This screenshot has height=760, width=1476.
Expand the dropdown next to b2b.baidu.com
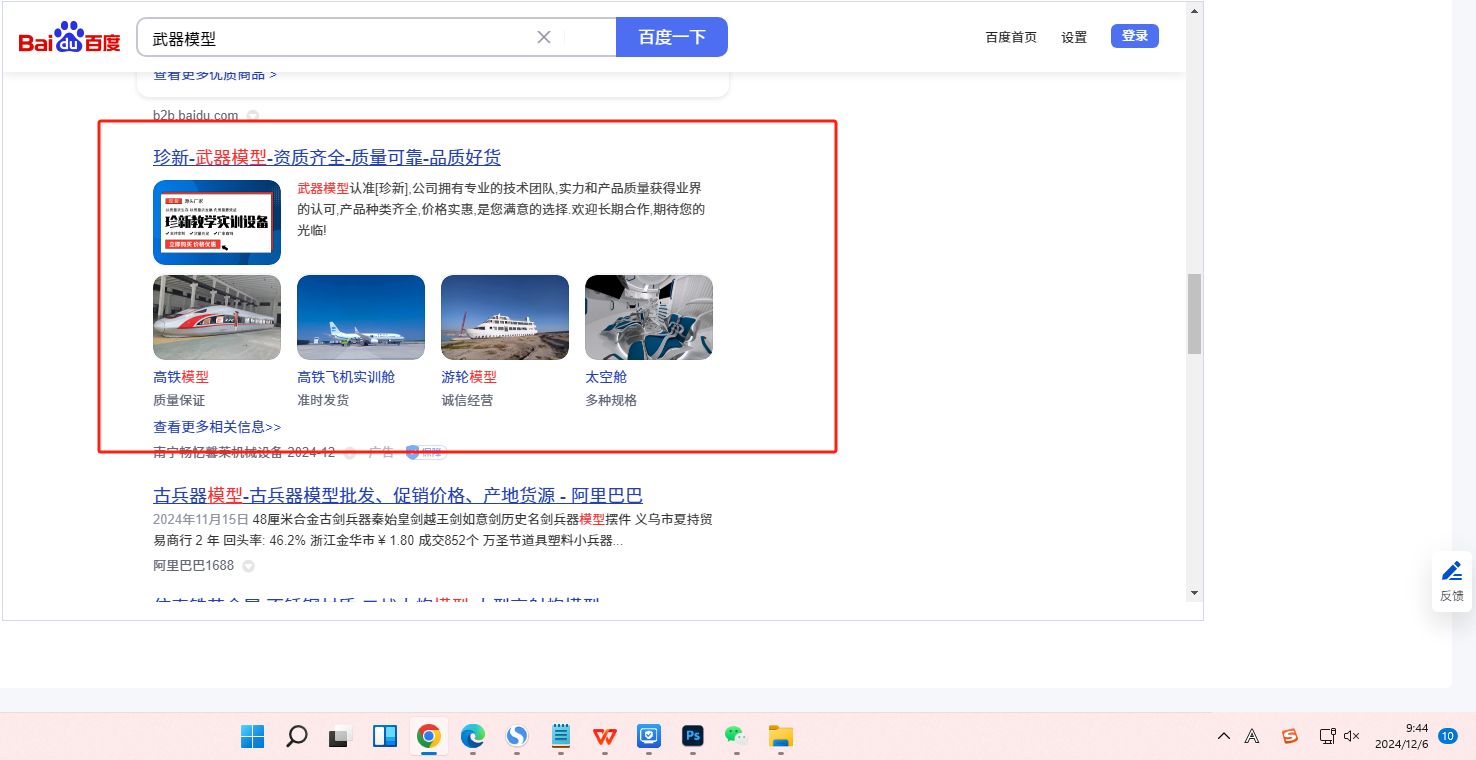point(253,116)
